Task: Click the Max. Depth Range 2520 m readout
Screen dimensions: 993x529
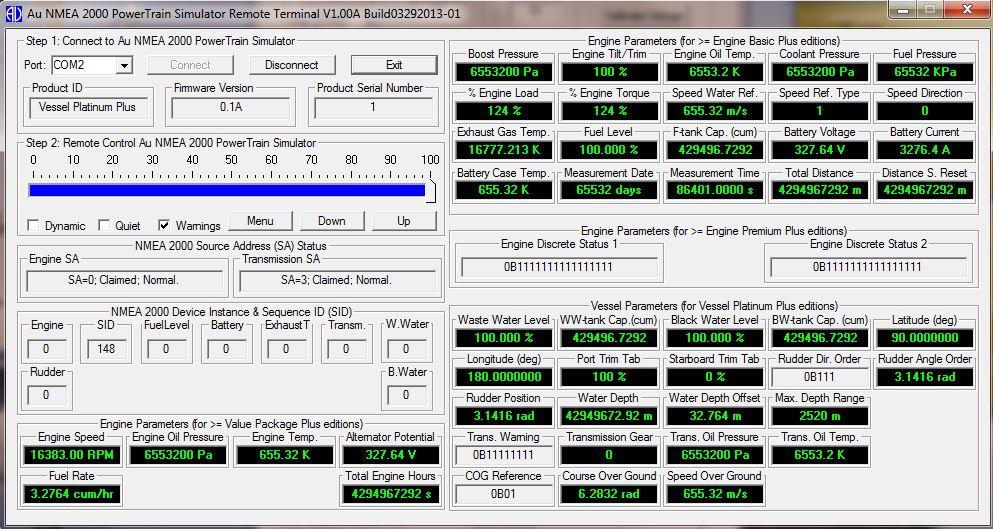Action: (819, 416)
